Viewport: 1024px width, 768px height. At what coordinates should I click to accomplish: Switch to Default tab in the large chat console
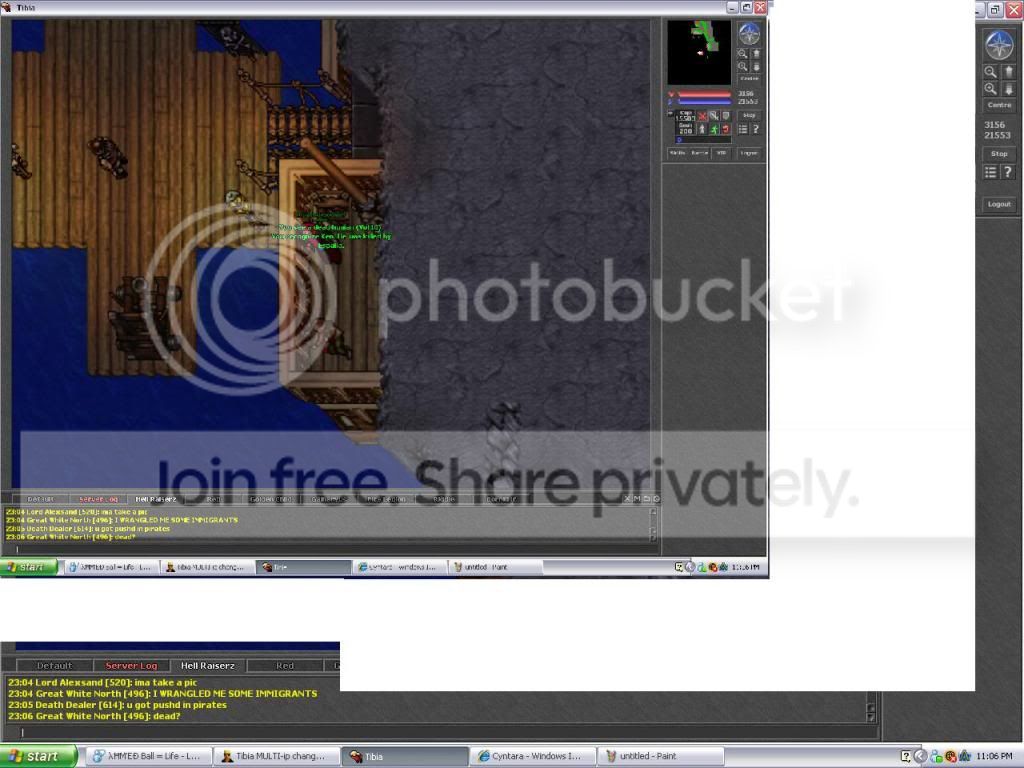[x=54, y=665]
